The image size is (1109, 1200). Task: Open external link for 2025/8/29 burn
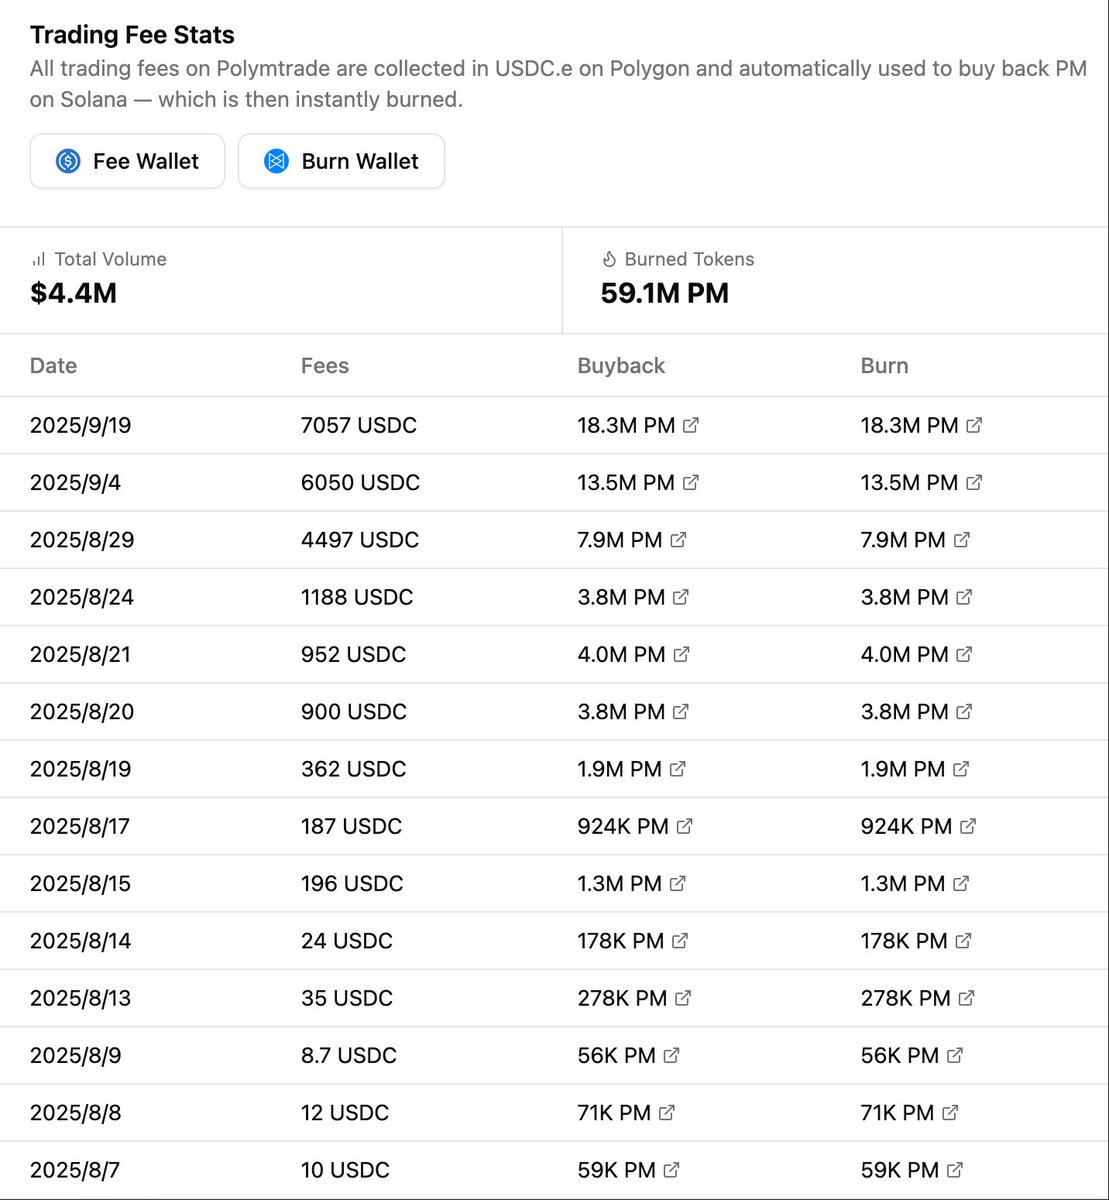tap(961, 540)
